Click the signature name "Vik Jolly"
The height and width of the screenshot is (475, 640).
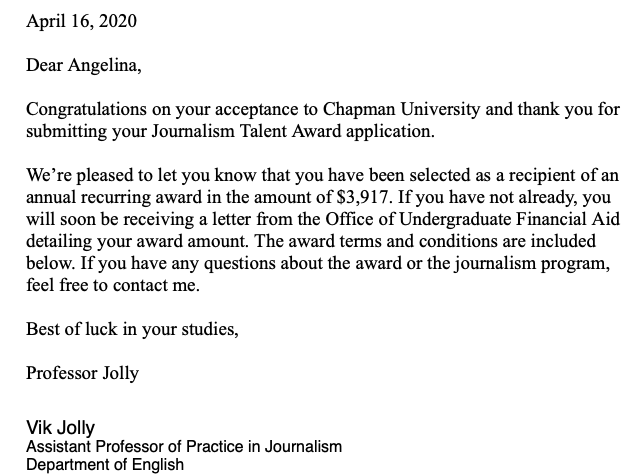[x=60, y=427]
